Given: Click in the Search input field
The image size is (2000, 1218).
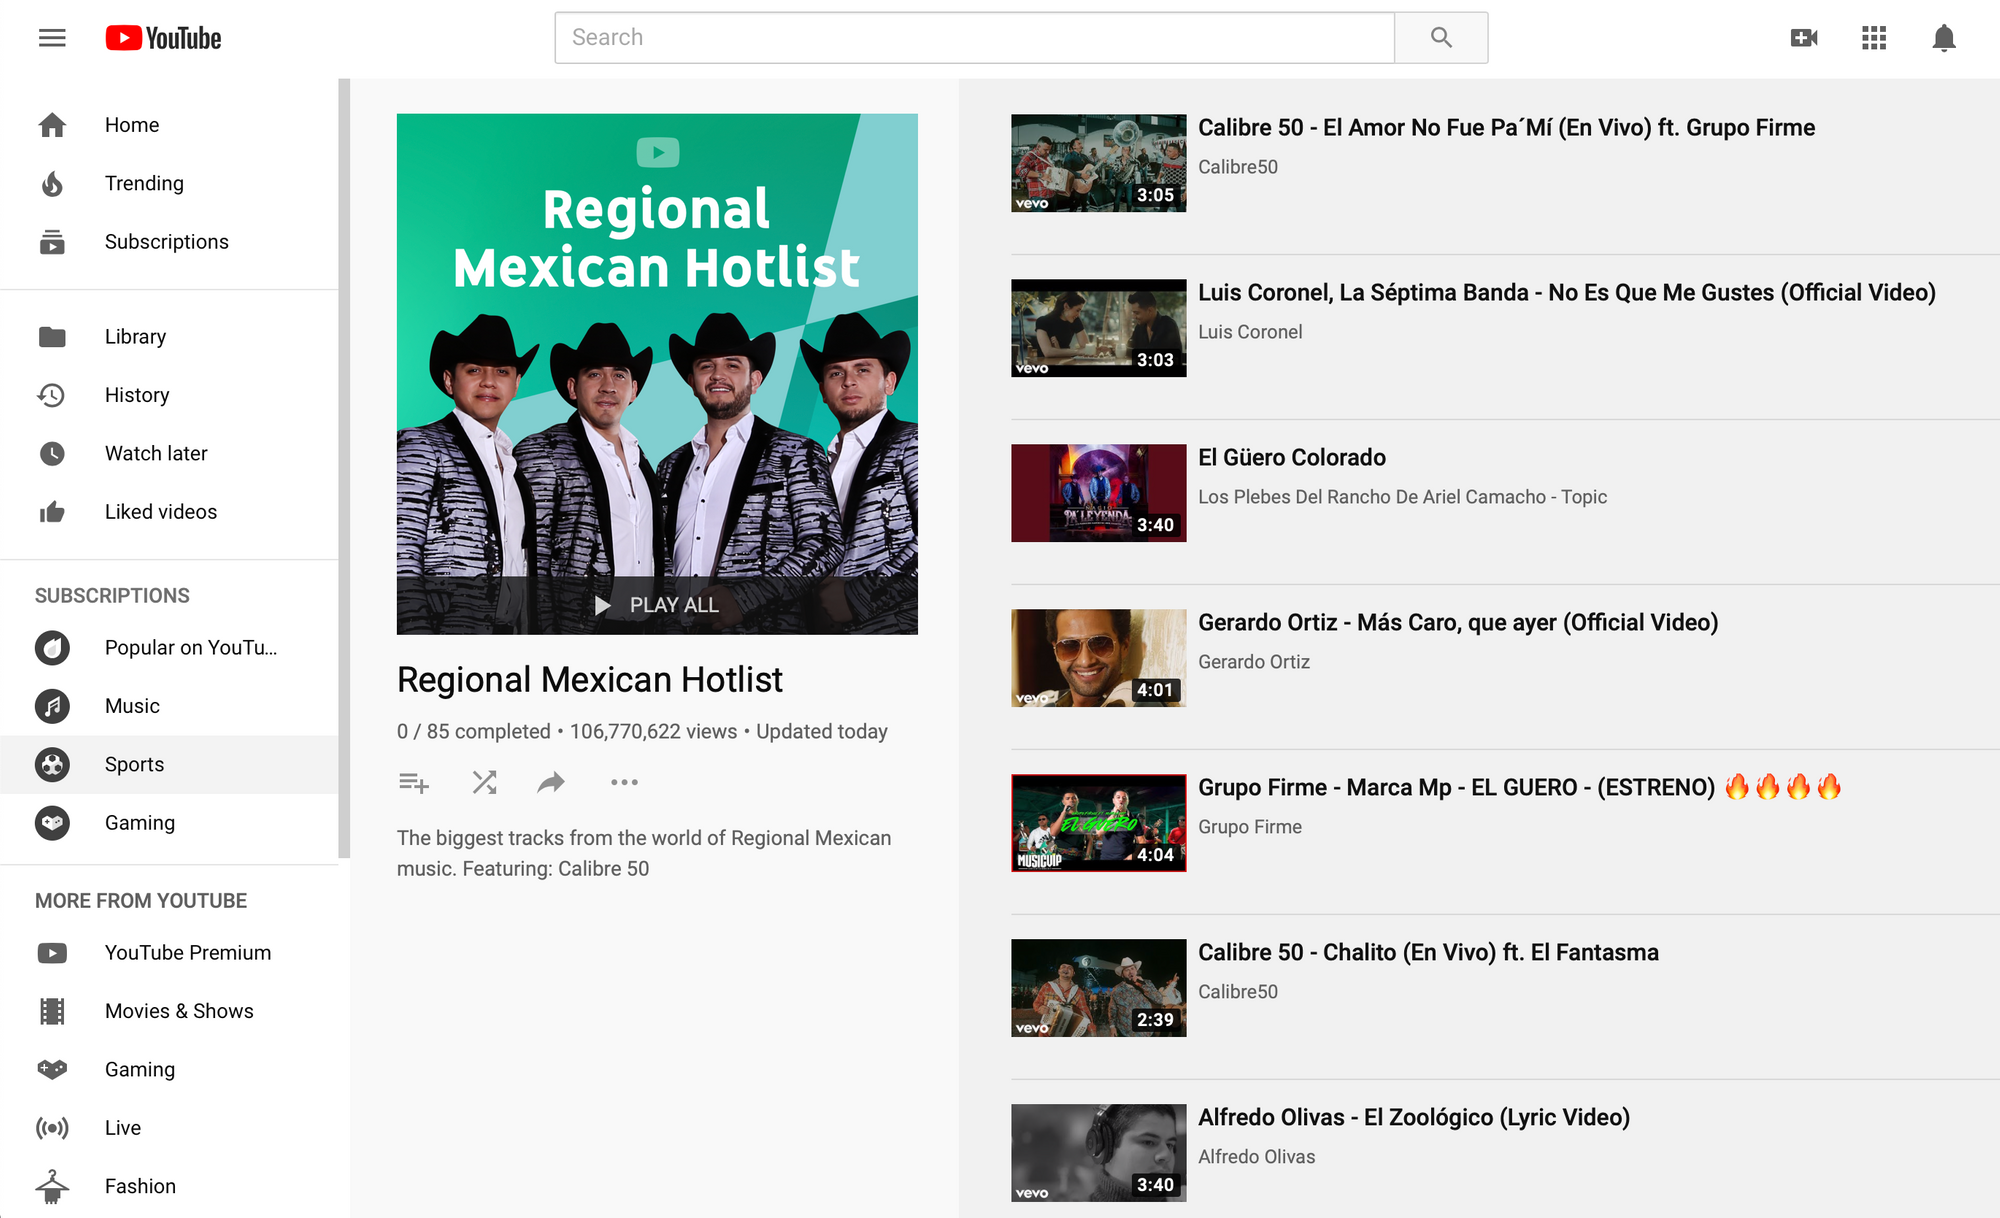Looking at the screenshot, I should click(974, 38).
